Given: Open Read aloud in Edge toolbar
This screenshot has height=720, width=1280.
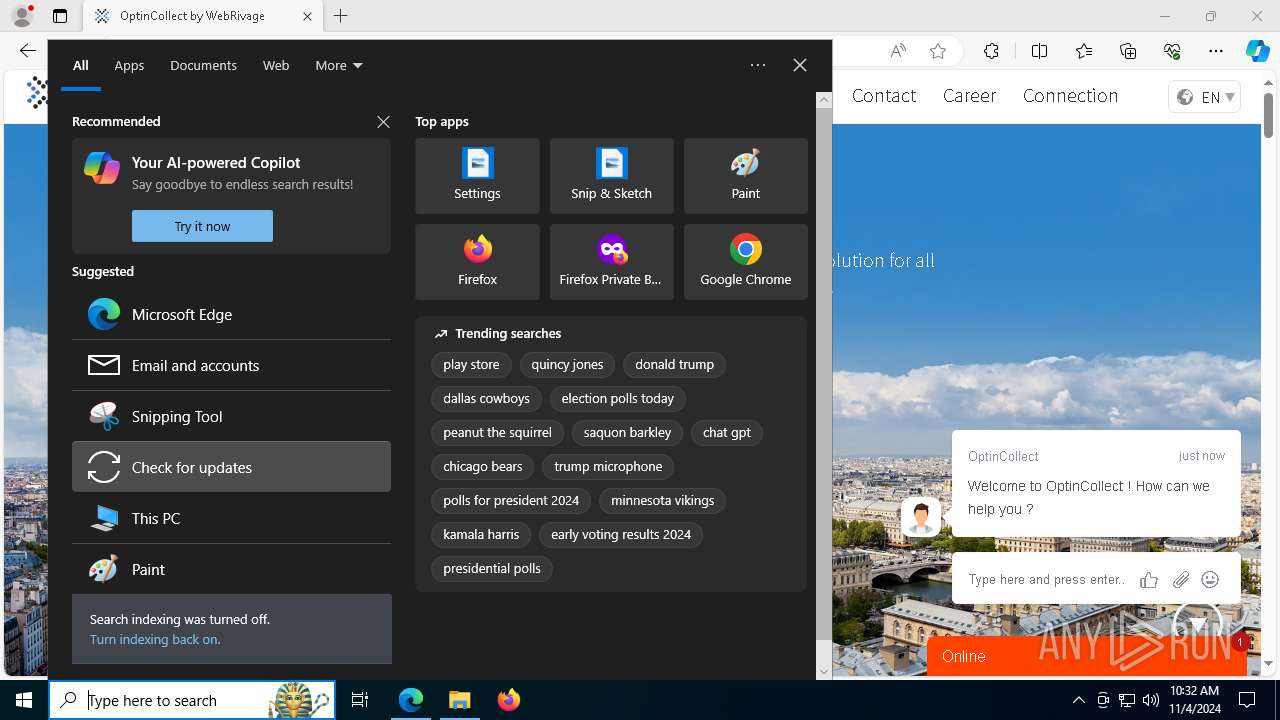Looking at the screenshot, I should tap(898, 51).
